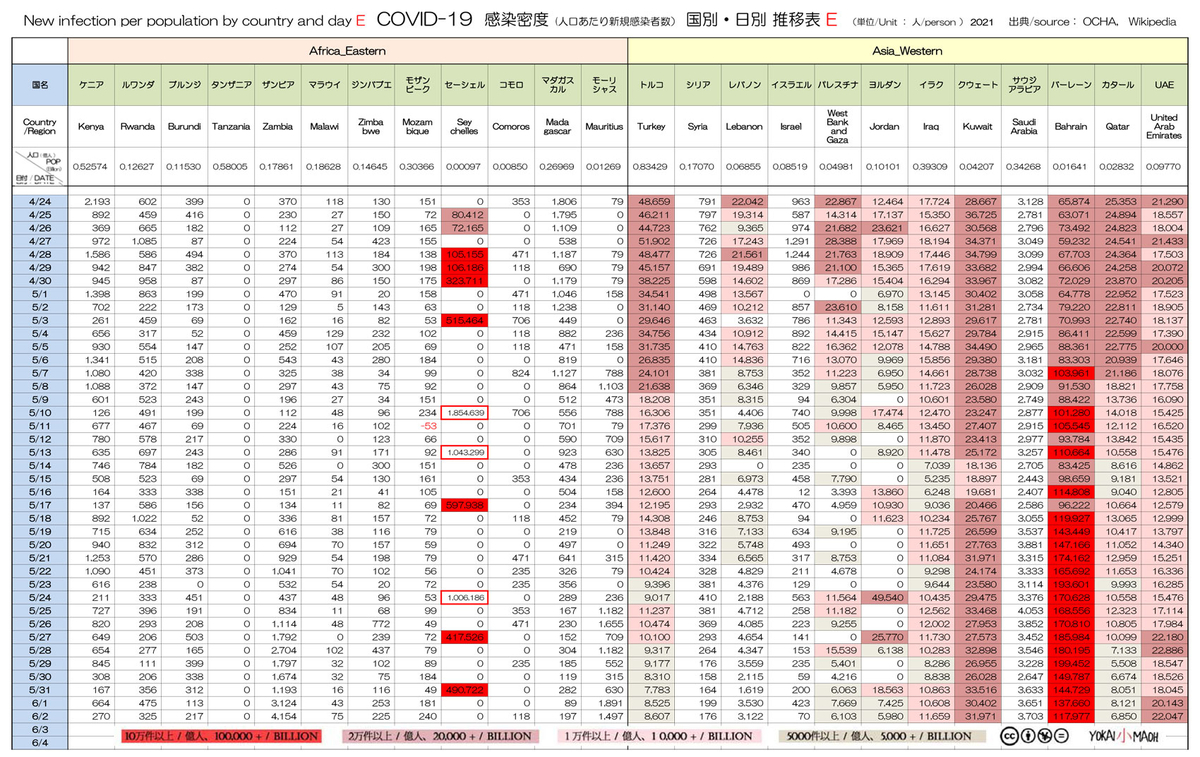The image size is (1200, 757).
Task: Click Seychelles value 1,006,186 on 5/24
Action: pos(464,597)
